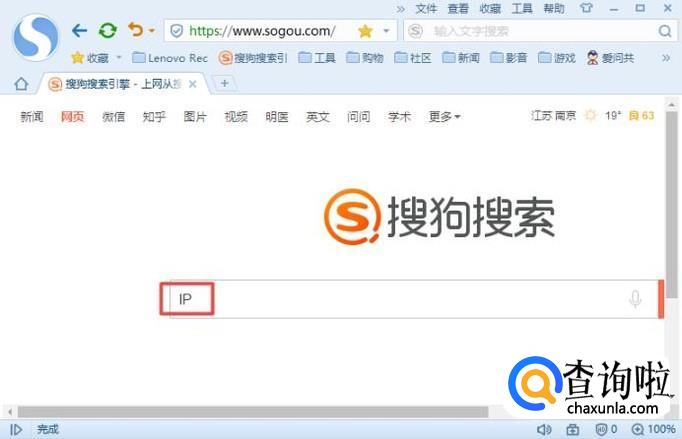
Task: Switch to 英文 search
Action: (318, 116)
